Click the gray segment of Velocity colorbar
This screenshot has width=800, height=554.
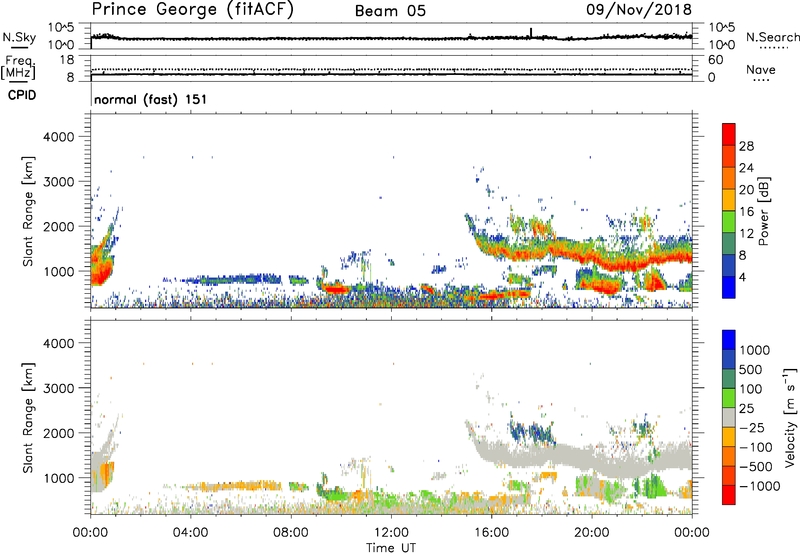point(729,418)
